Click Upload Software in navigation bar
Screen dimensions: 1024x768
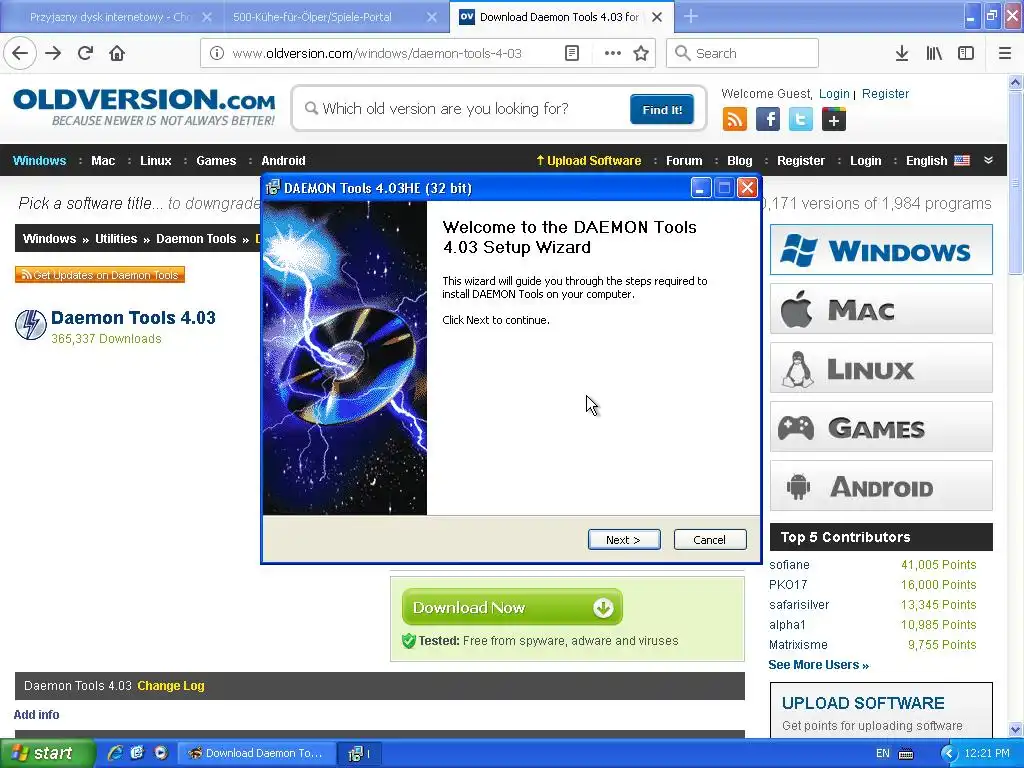tap(588, 161)
